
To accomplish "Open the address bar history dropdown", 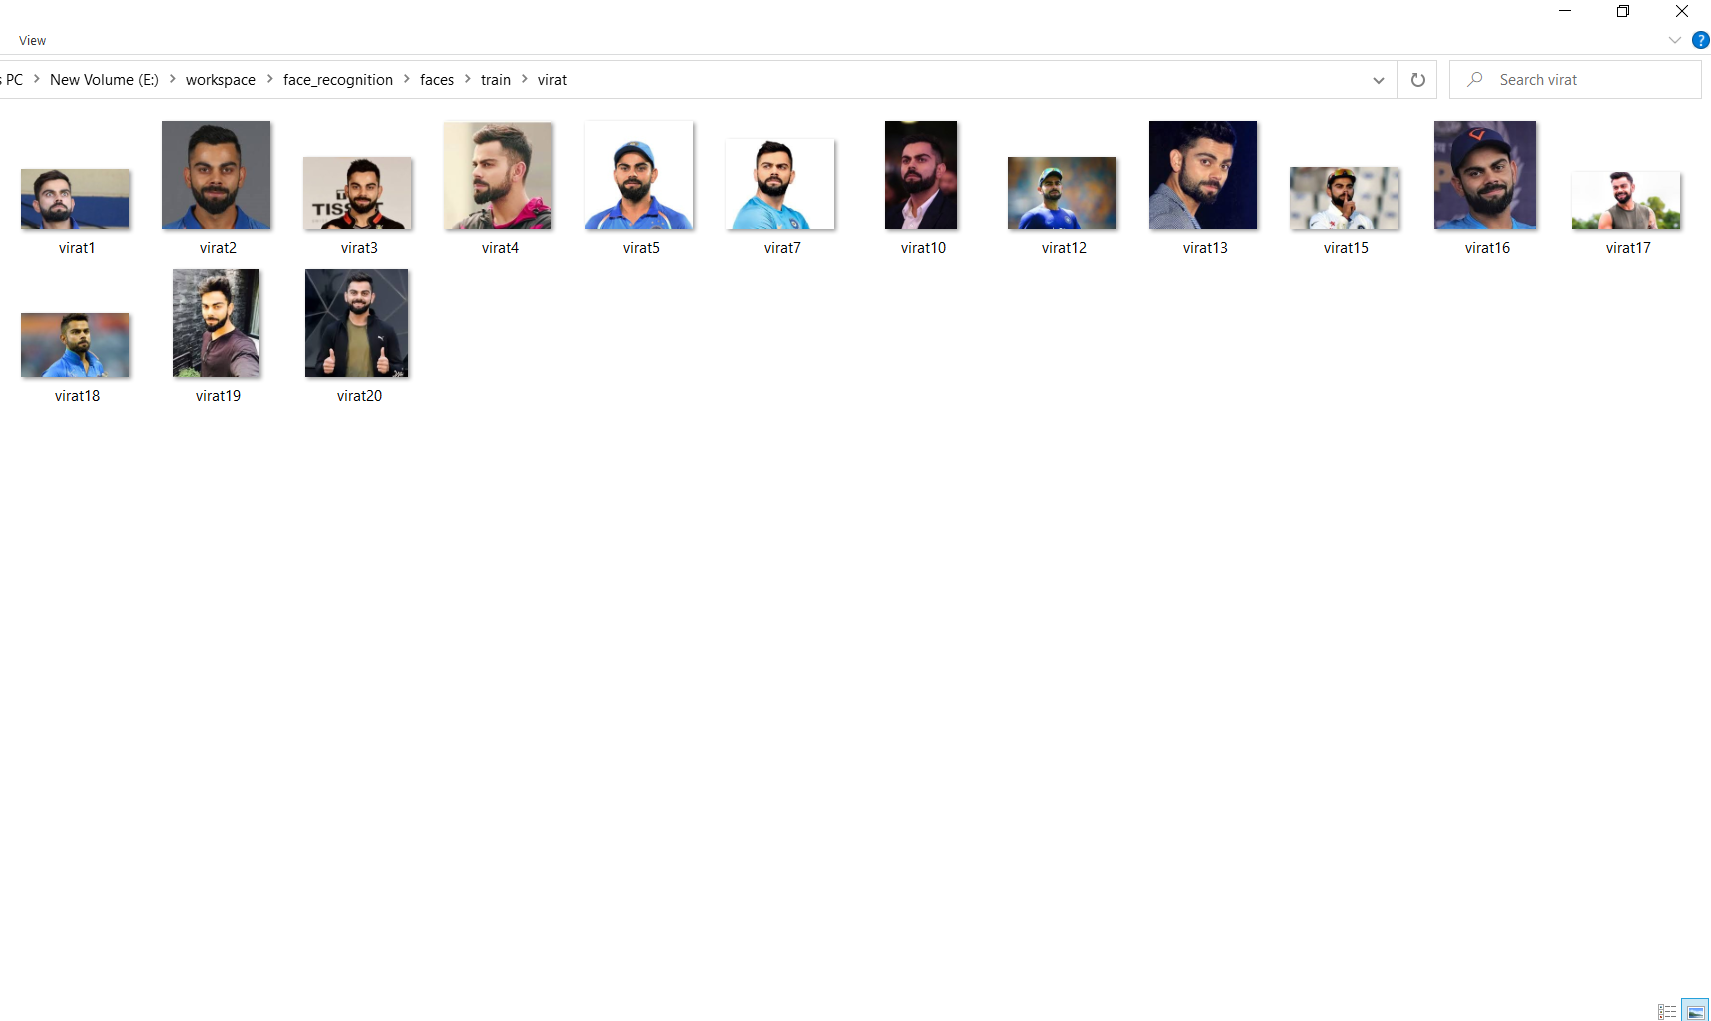I will point(1379,80).
